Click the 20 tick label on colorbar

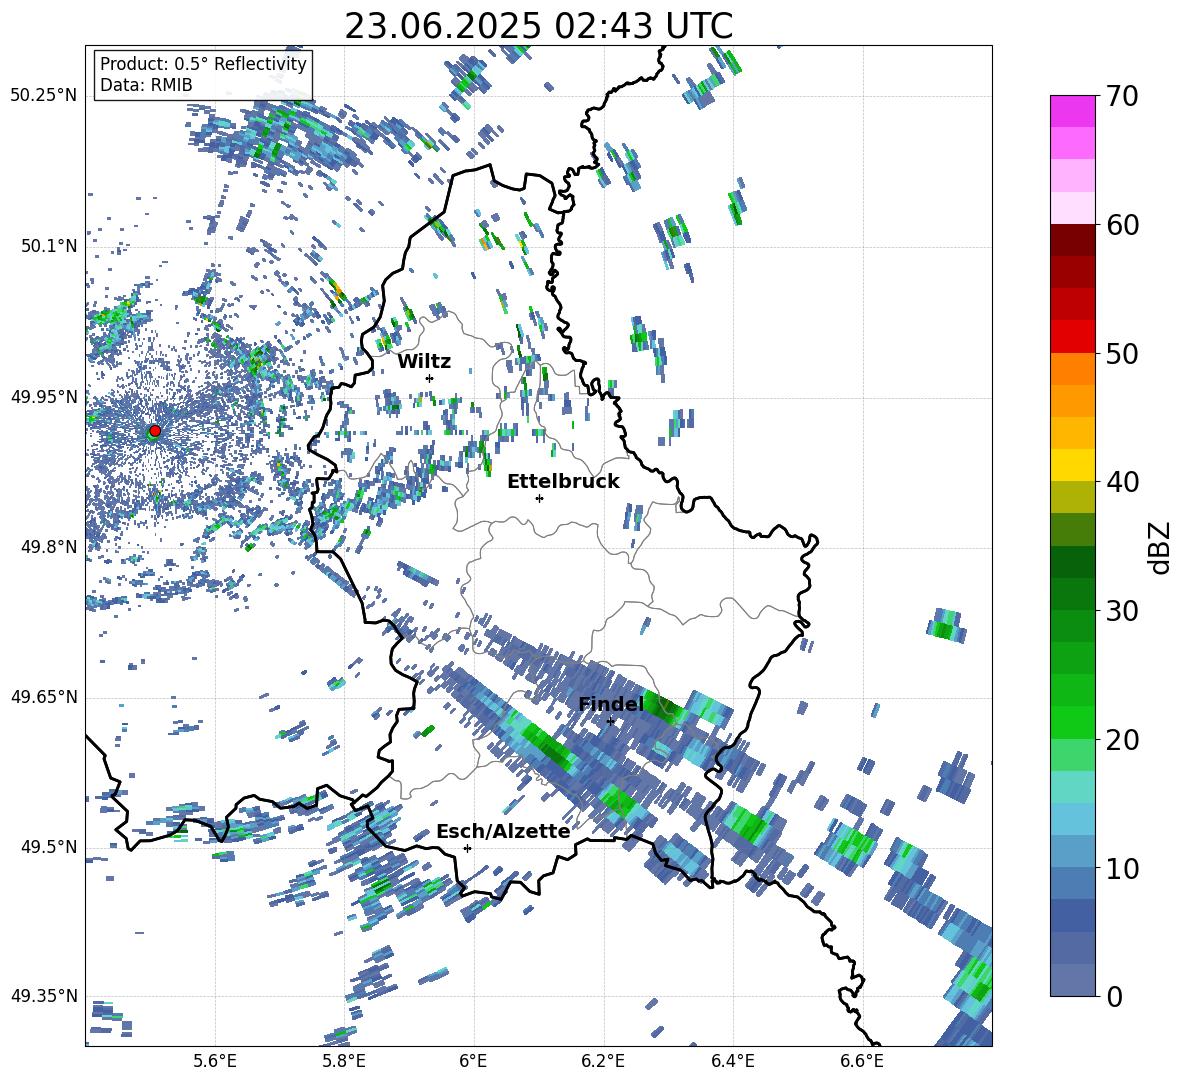[x=1121, y=740]
